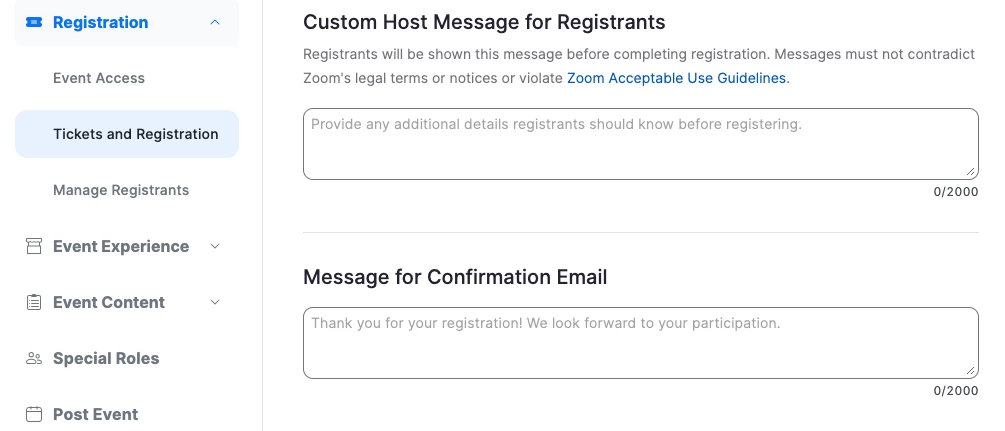
Task: Click the Registration ticket icon
Action: point(34,22)
